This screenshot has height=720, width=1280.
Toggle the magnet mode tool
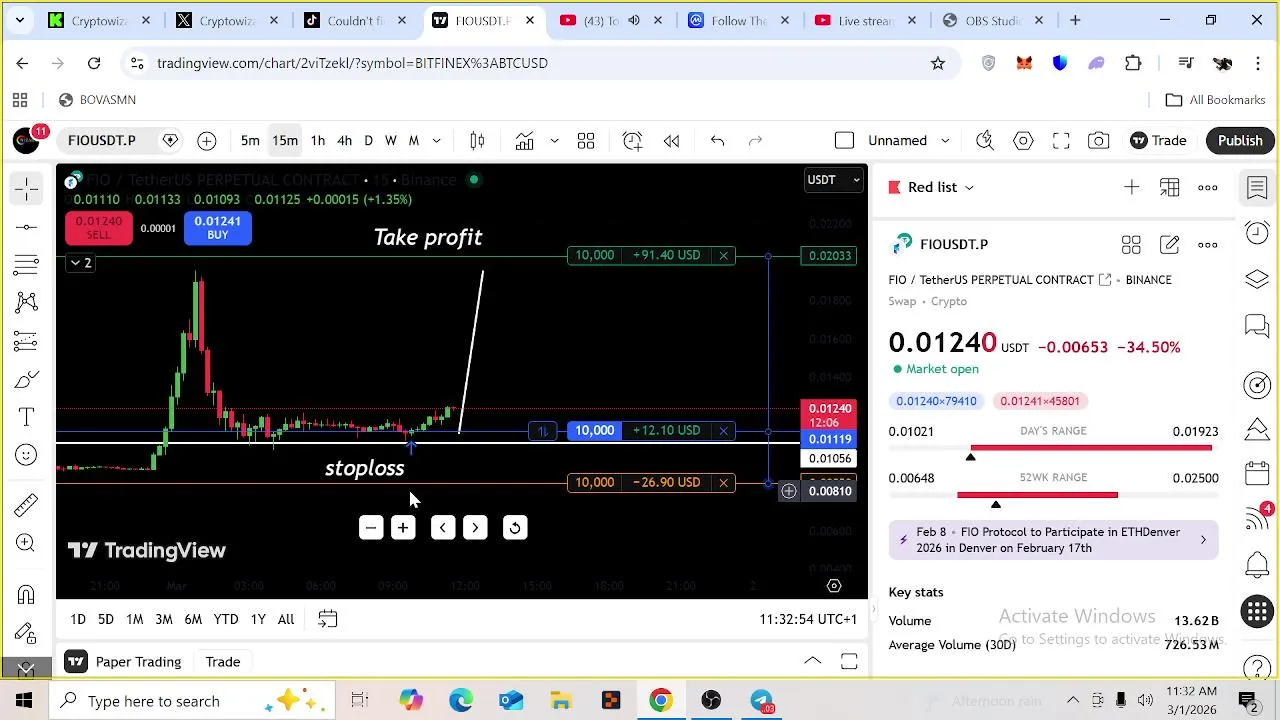coord(27,595)
